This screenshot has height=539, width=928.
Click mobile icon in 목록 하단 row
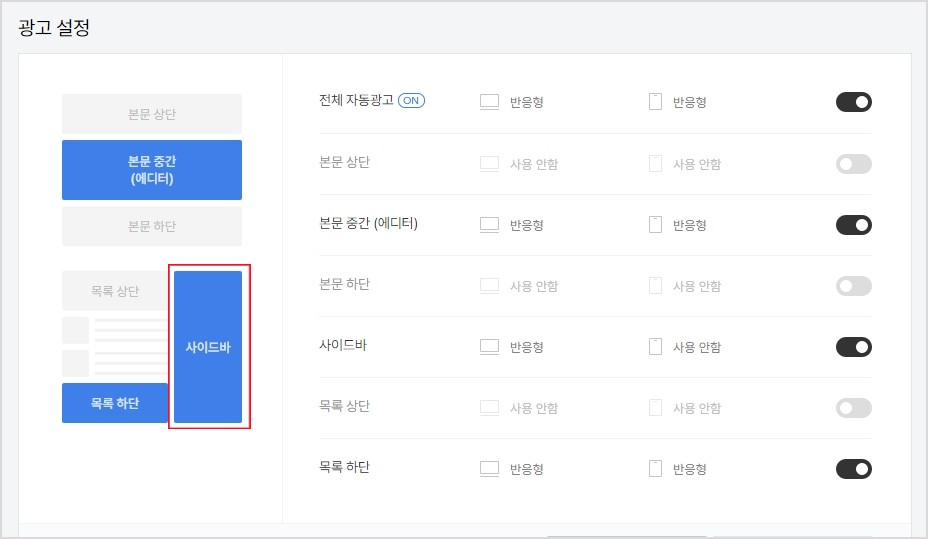click(655, 469)
